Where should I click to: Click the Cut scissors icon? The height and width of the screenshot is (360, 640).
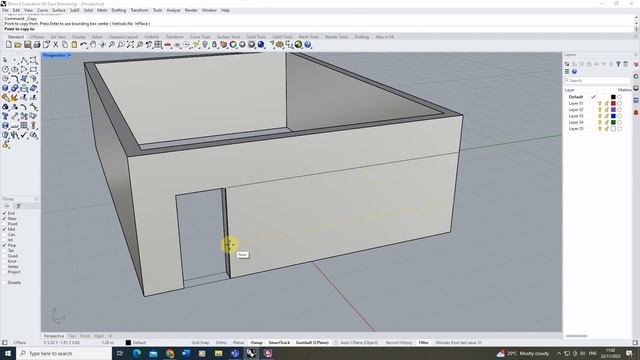tap(56, 44)
